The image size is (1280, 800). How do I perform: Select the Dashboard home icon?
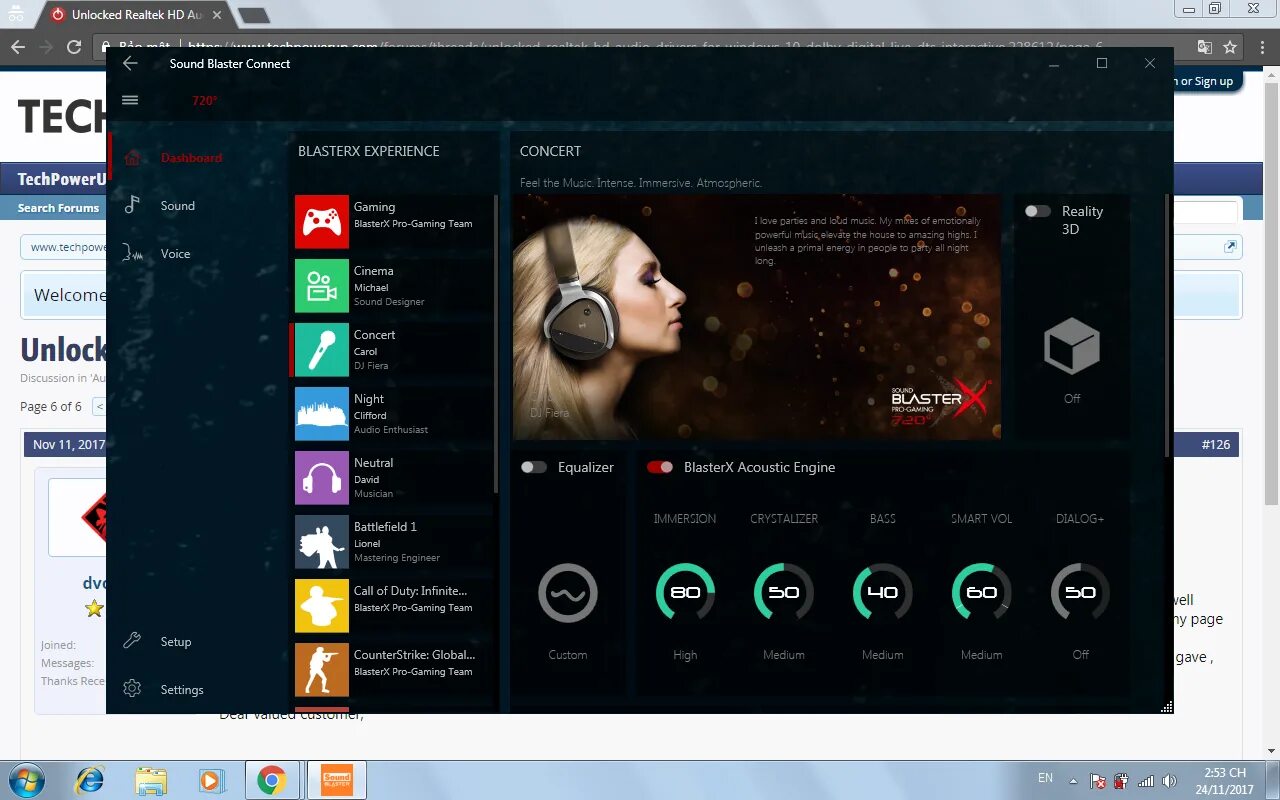(x=132, y=158)
